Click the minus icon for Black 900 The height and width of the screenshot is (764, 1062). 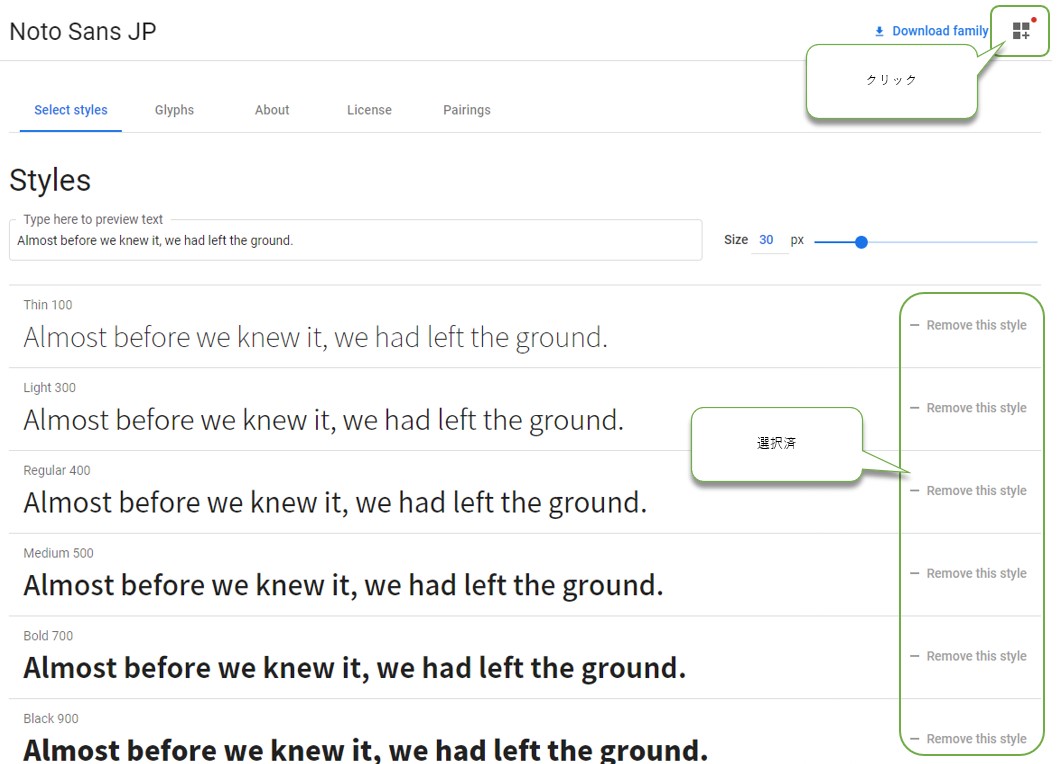click(914, 738)
